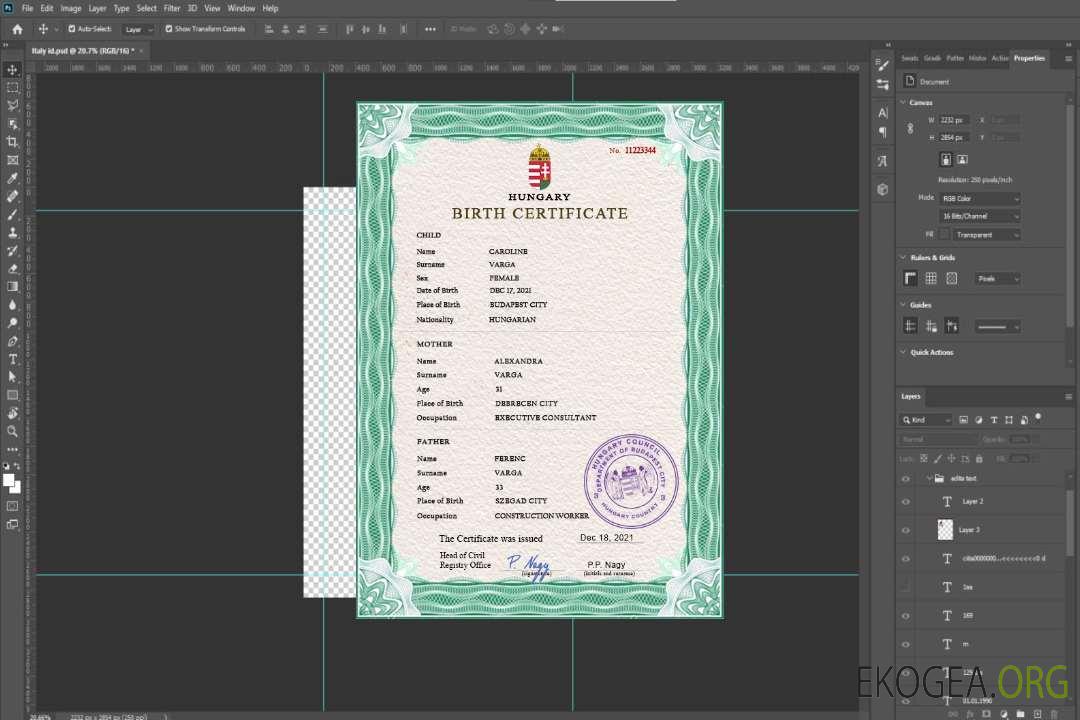This screenshot has height=720, width=1080.
Task: Select the Dodge tool
Action: click(12, 322)
